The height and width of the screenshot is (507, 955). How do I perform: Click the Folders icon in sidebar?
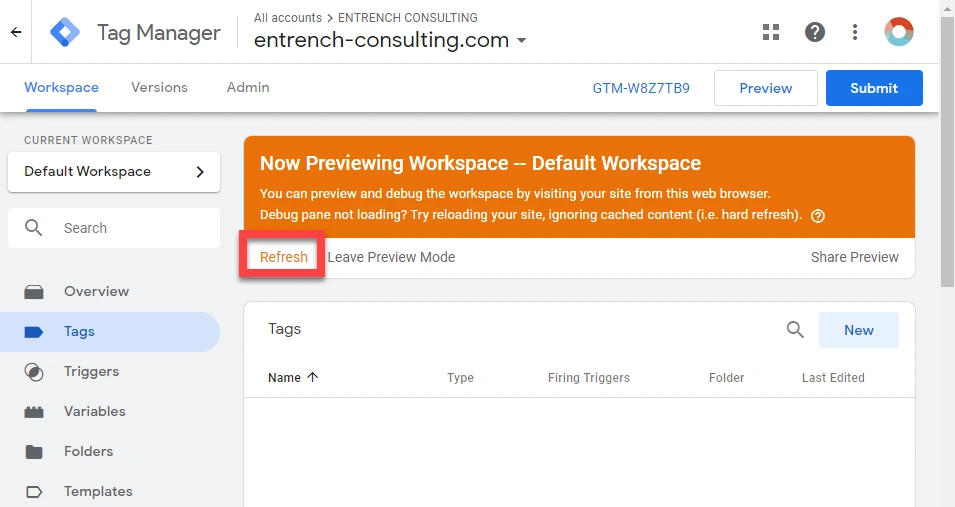click(x=33, y=452)
